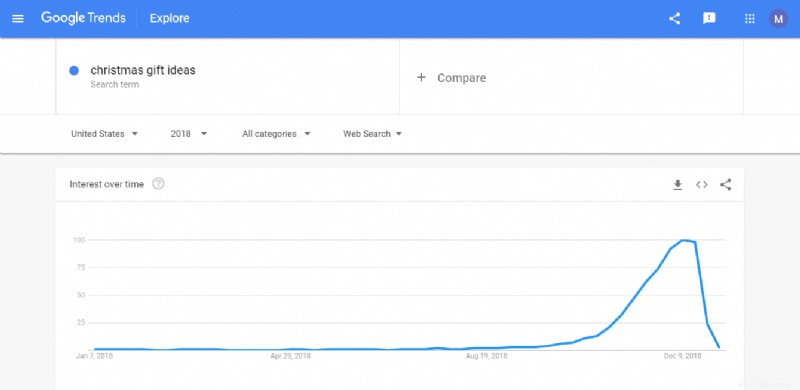Share the Interest over time chart
Screen dimensions: 800x390
[x=726, y=185]
